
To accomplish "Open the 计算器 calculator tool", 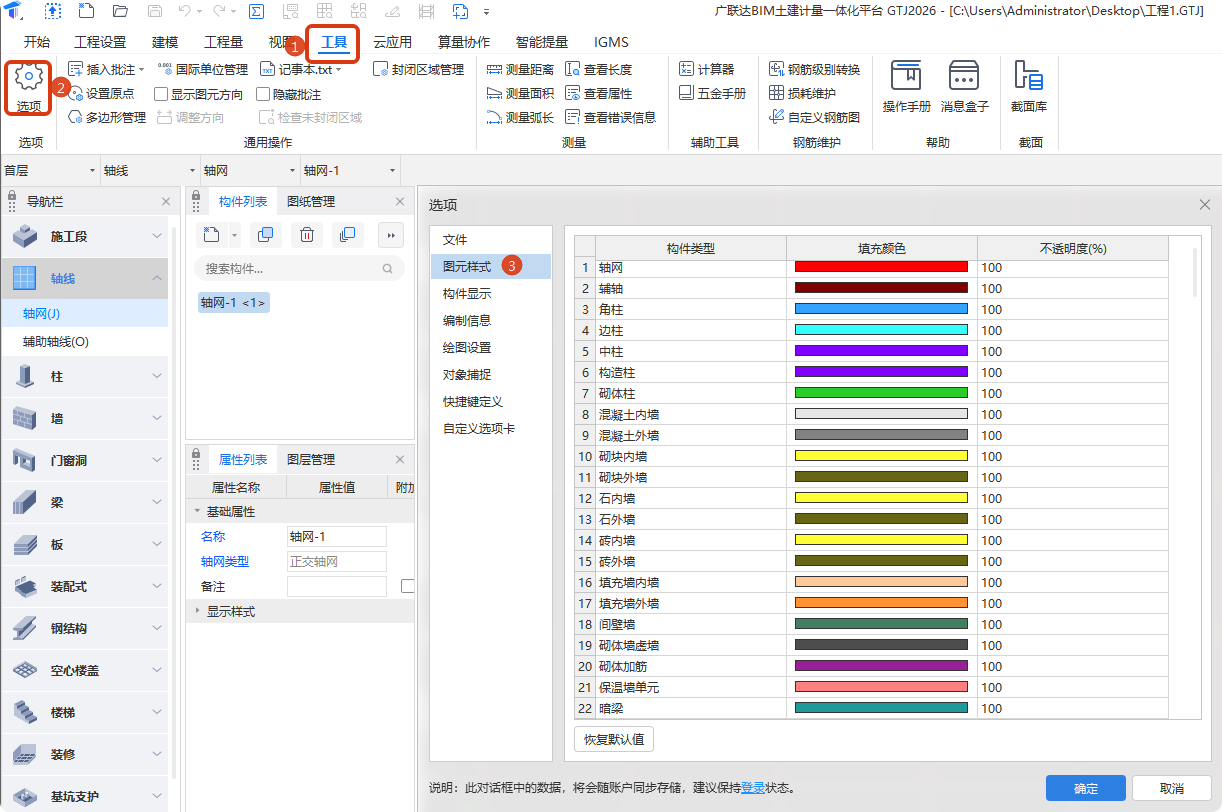I will tap(706, 69).
